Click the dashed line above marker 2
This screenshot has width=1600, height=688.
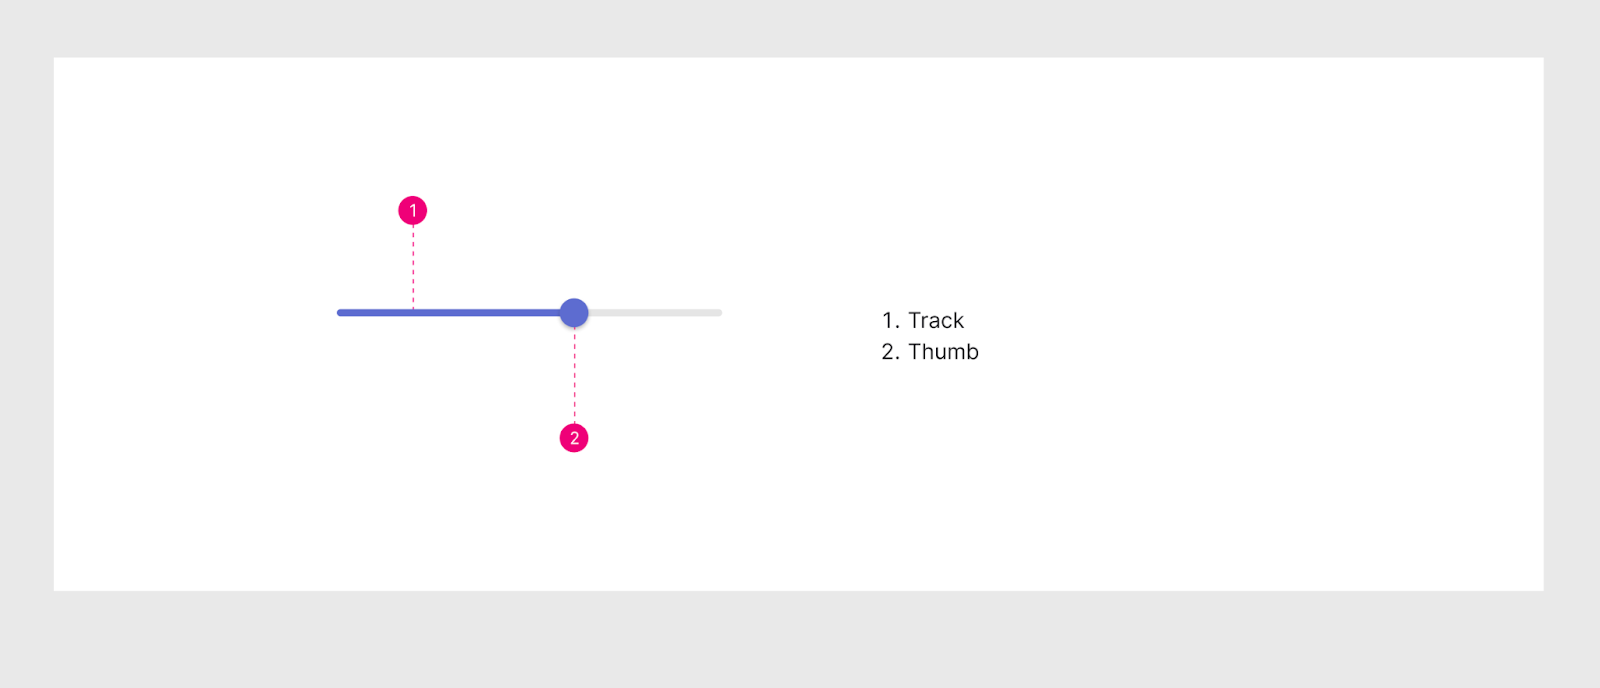coord(574,375)
